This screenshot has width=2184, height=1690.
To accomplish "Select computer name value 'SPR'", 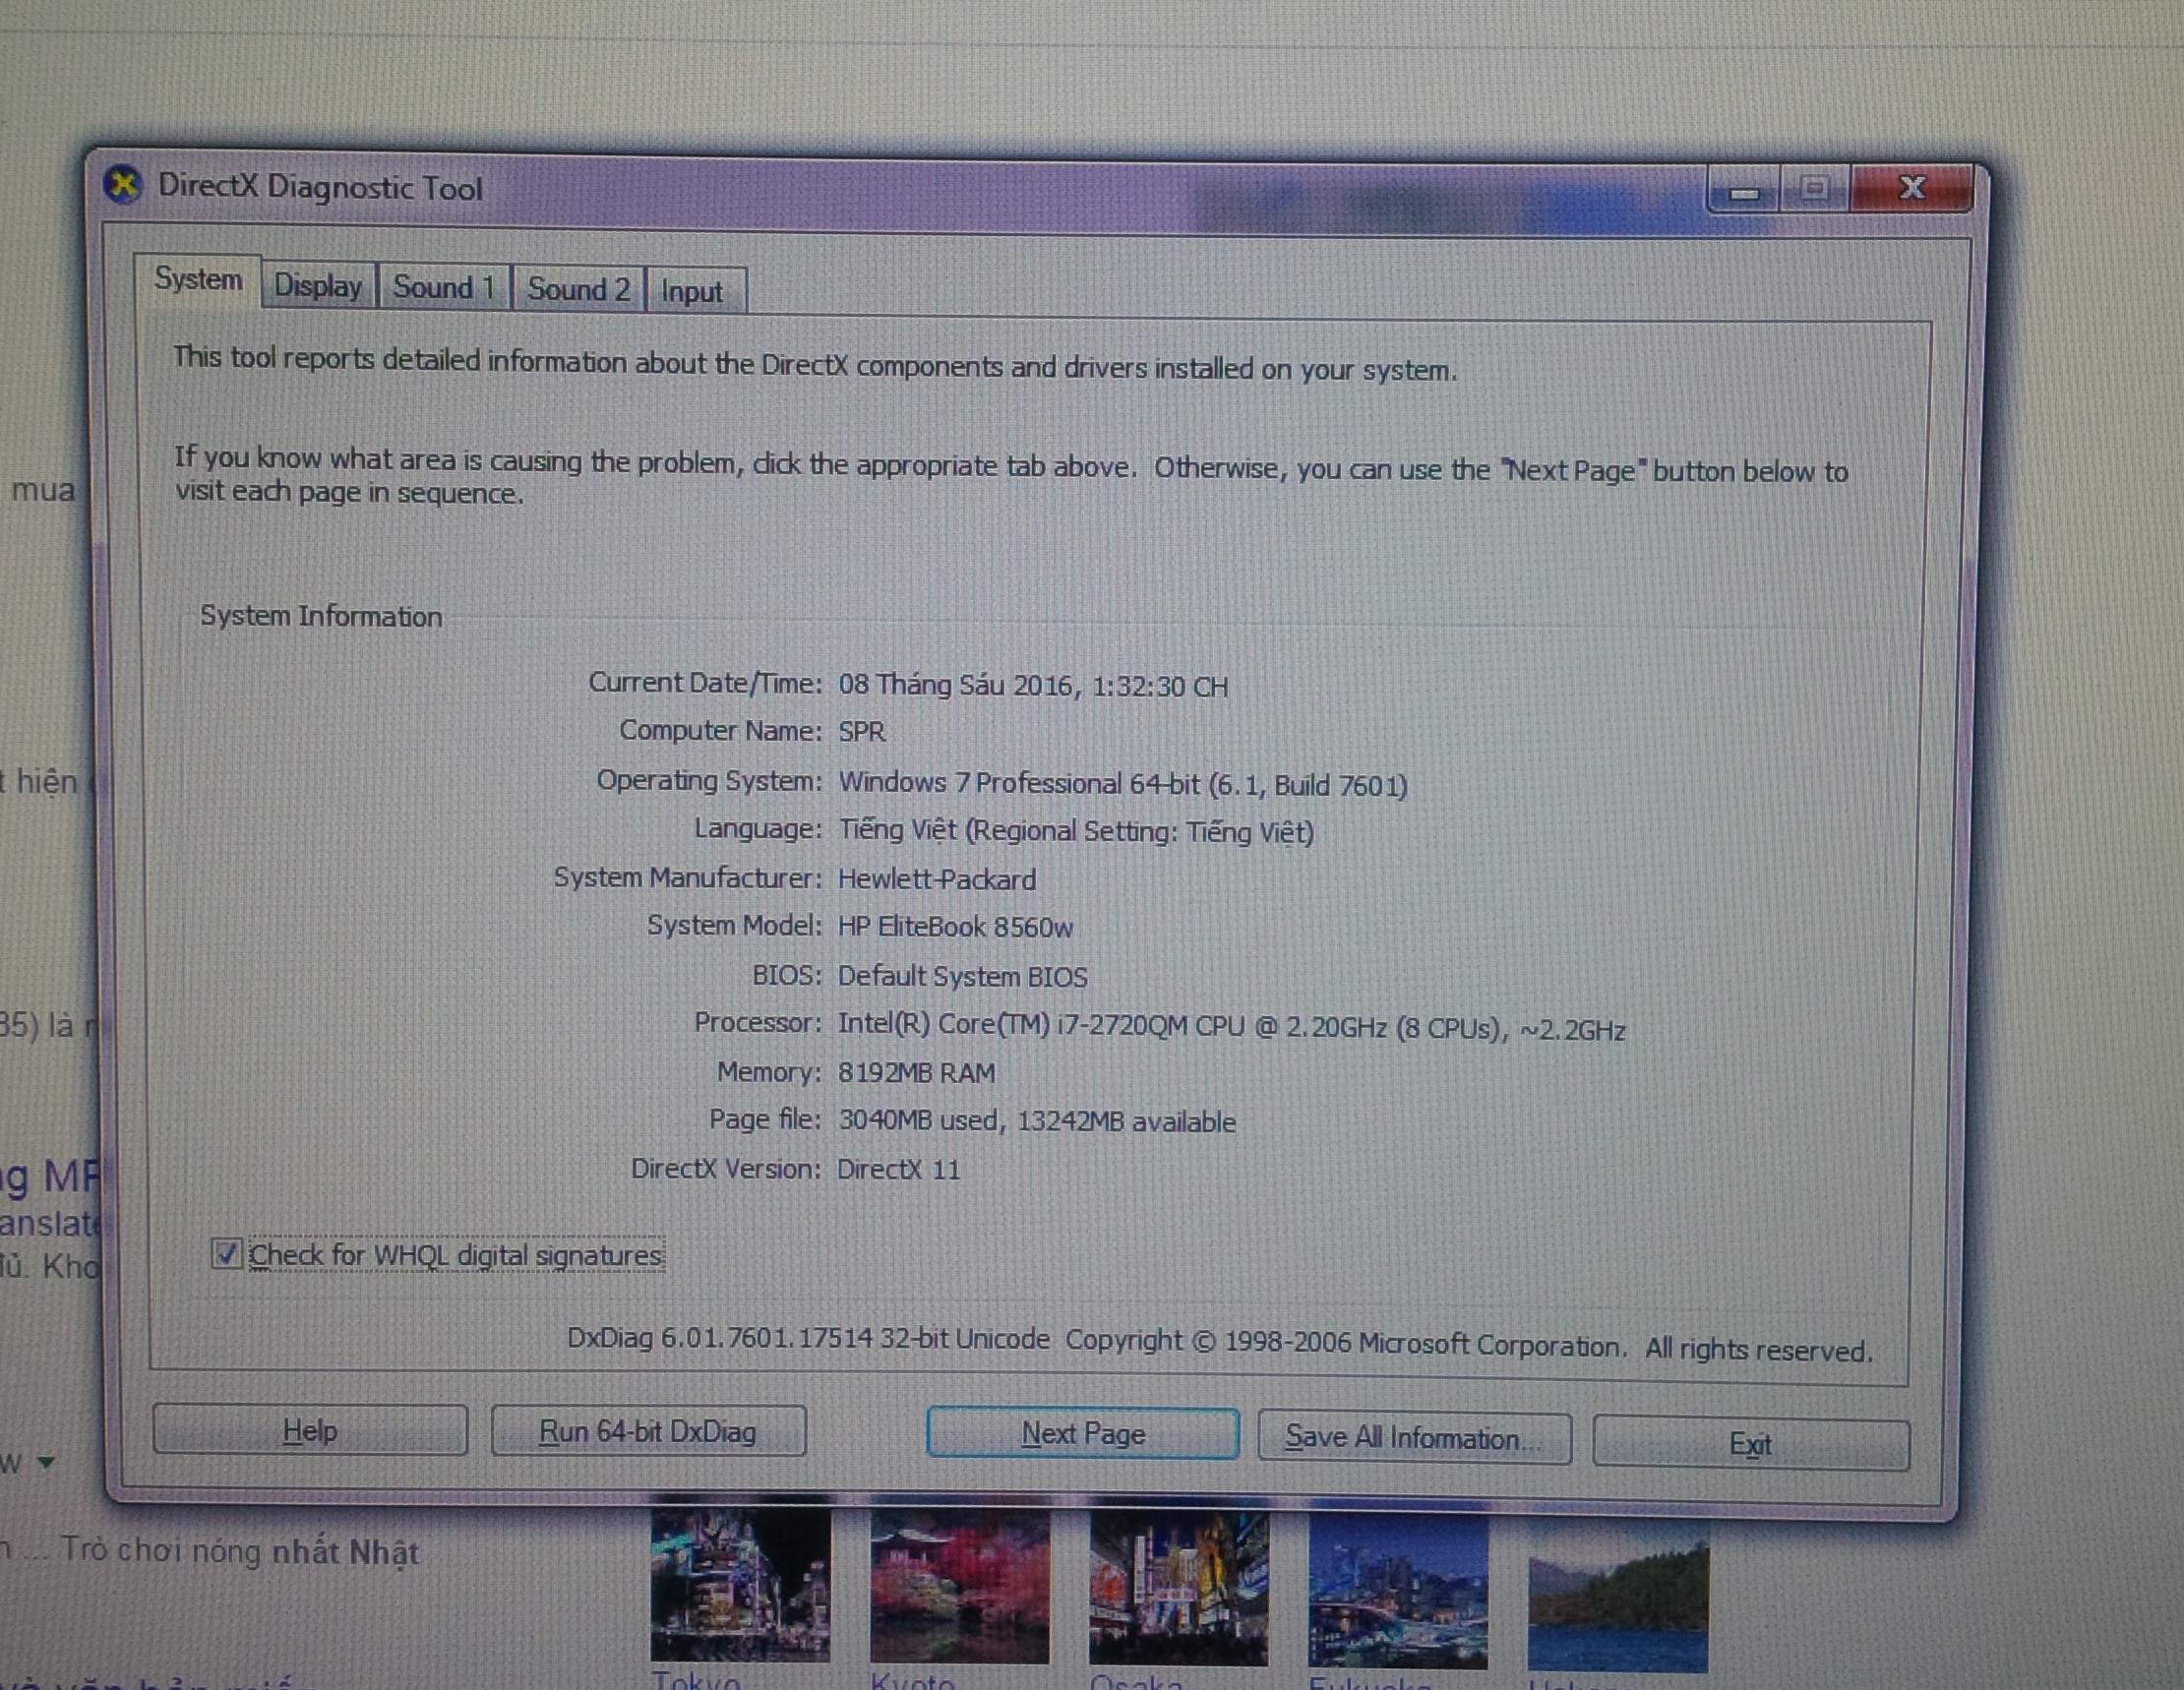I will tap(862, 731).
